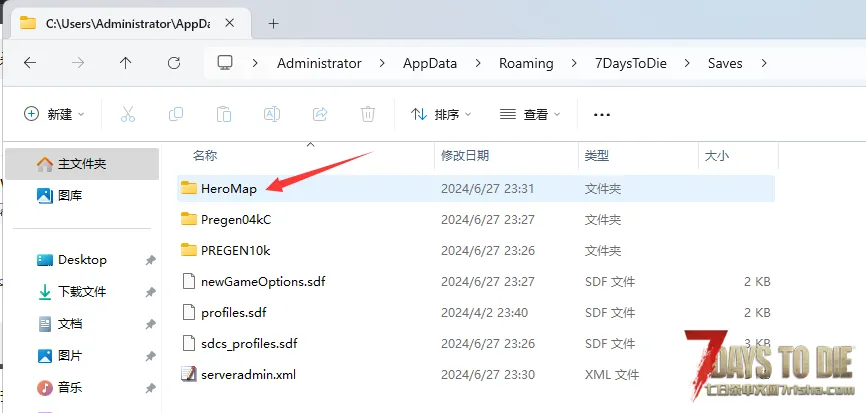The image size is (866, 413).
Task: Click the Copy icon in toolbar
Action: 176,114
